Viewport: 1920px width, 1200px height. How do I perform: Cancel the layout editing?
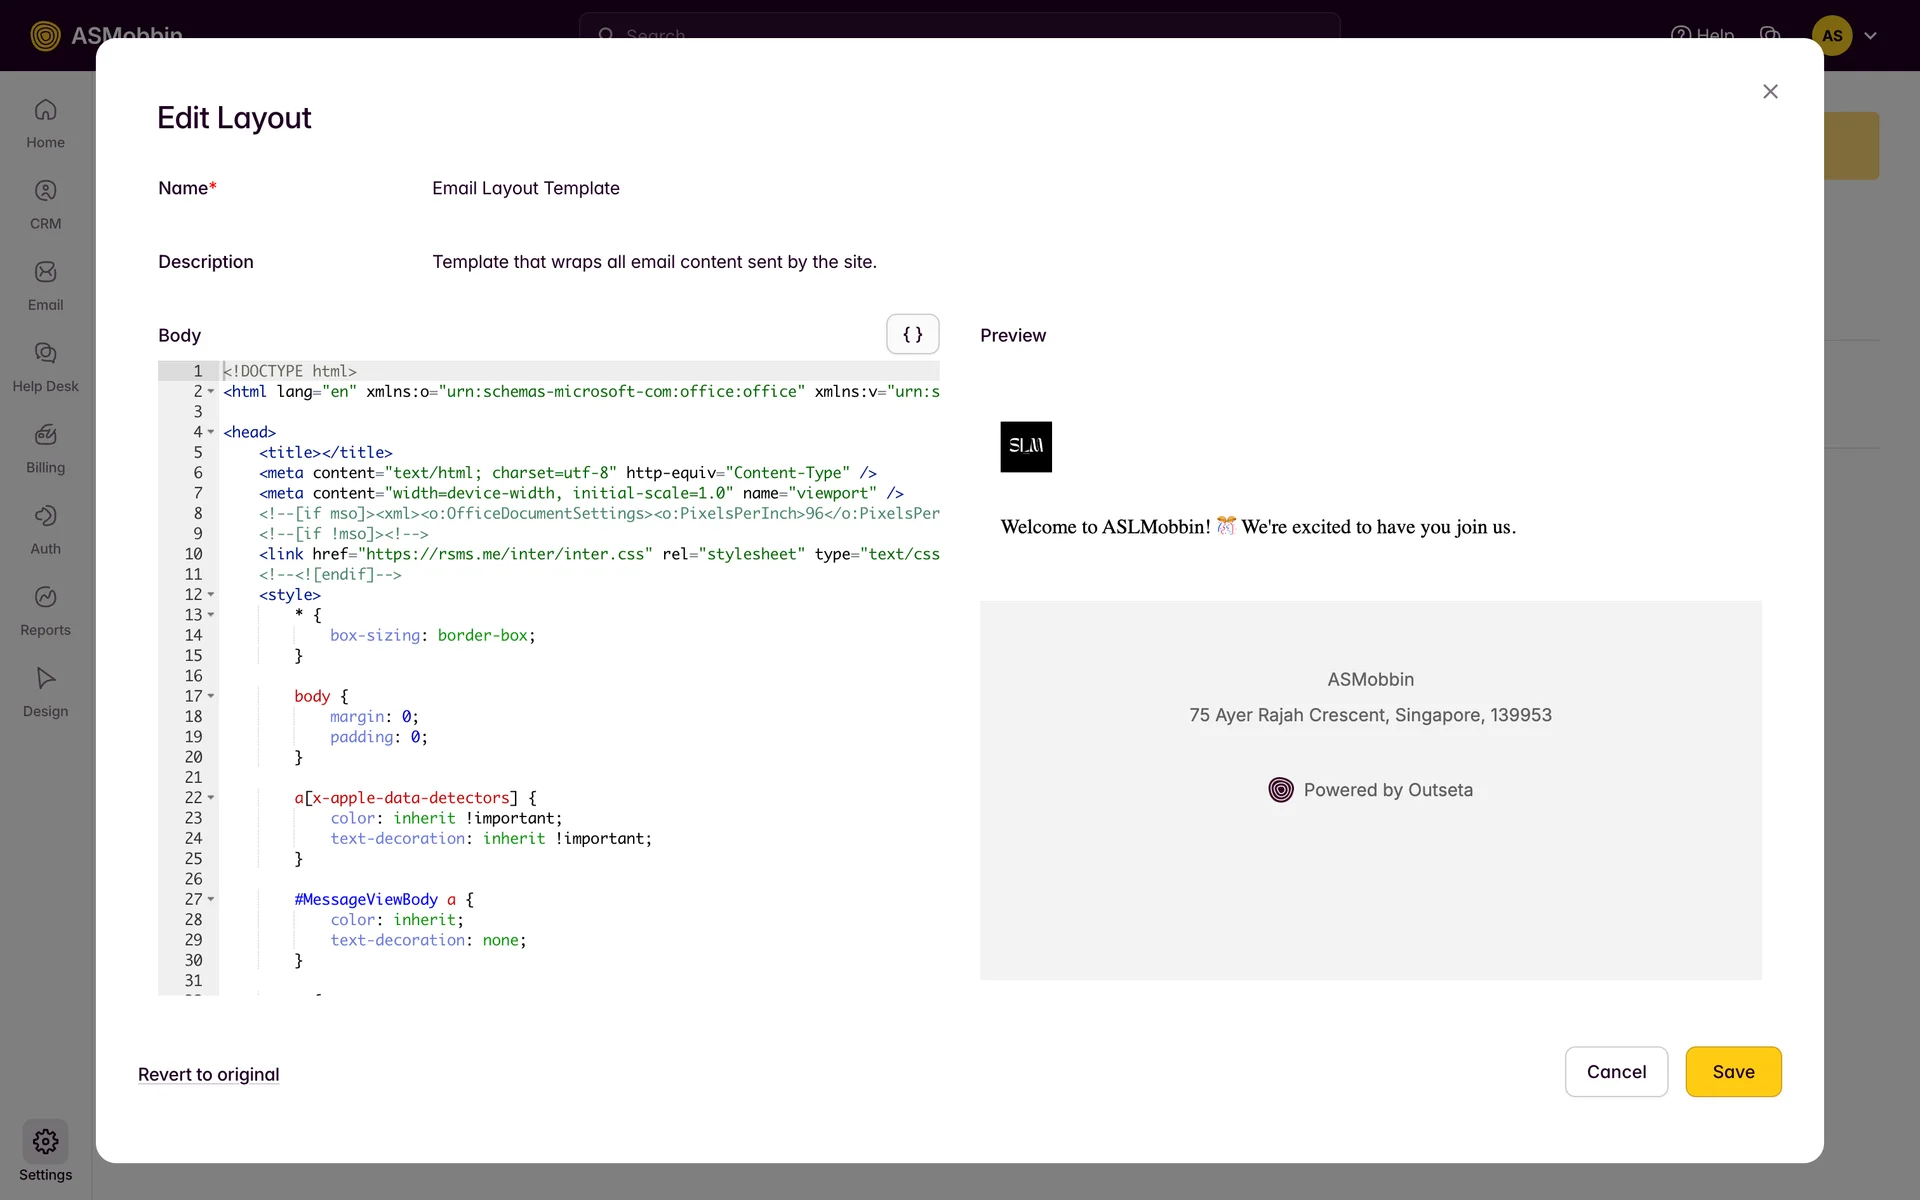pos(1616,1072)
